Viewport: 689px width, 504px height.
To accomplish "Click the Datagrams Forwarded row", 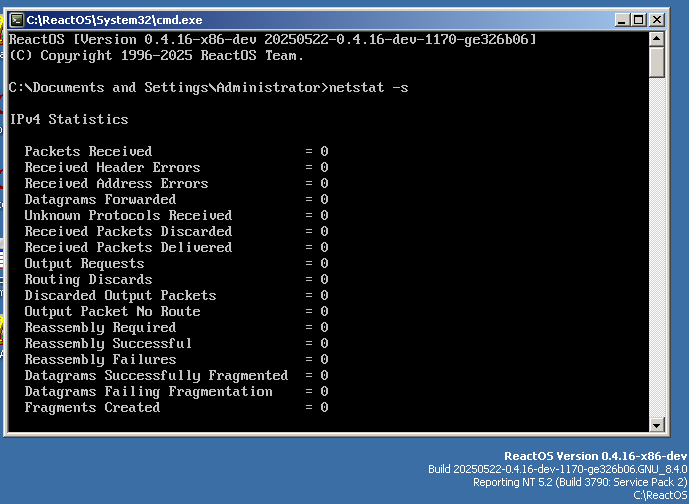I will 176,199.
